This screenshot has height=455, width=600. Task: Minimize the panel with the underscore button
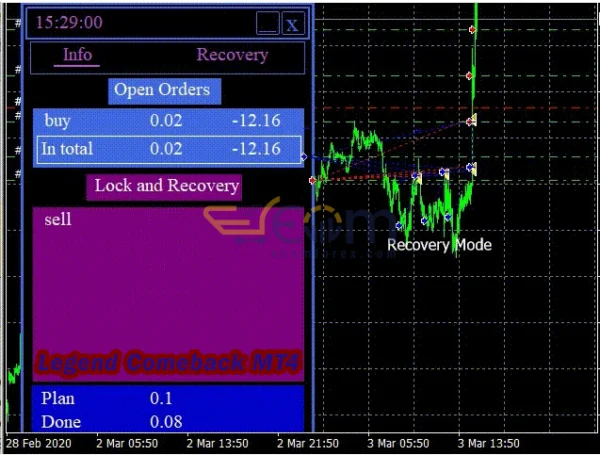click(267, 23)
